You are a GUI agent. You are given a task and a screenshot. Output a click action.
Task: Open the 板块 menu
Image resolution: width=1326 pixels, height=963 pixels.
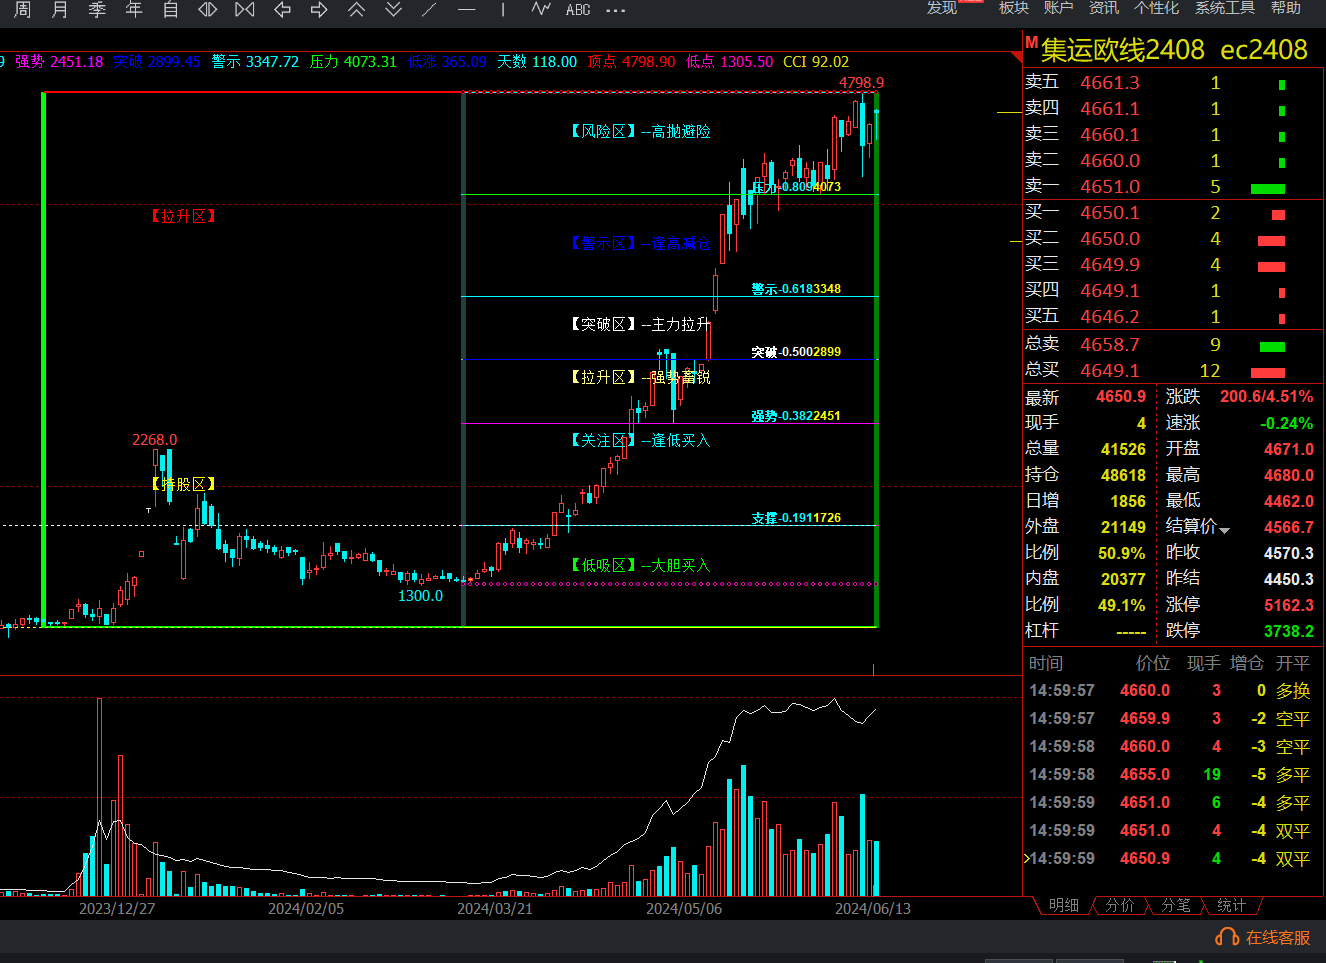[x=1014, y=7]
